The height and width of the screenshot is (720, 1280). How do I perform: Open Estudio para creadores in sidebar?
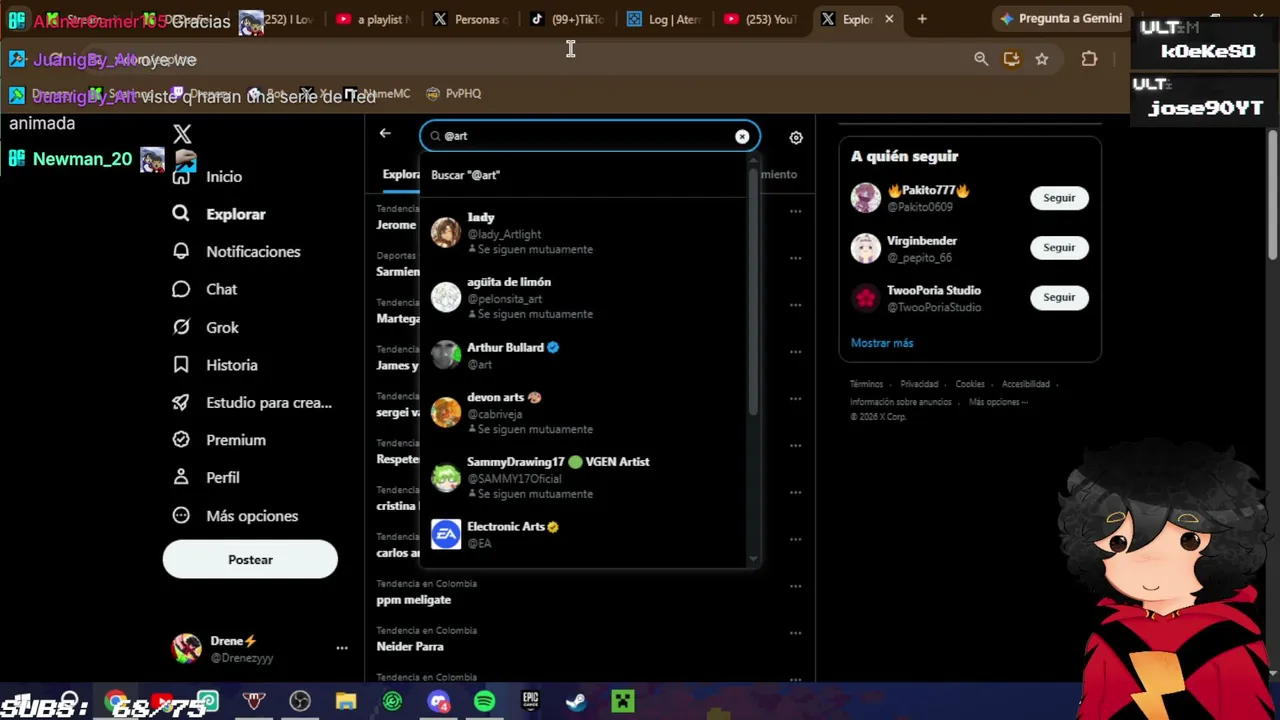click(x=252, y=403)
